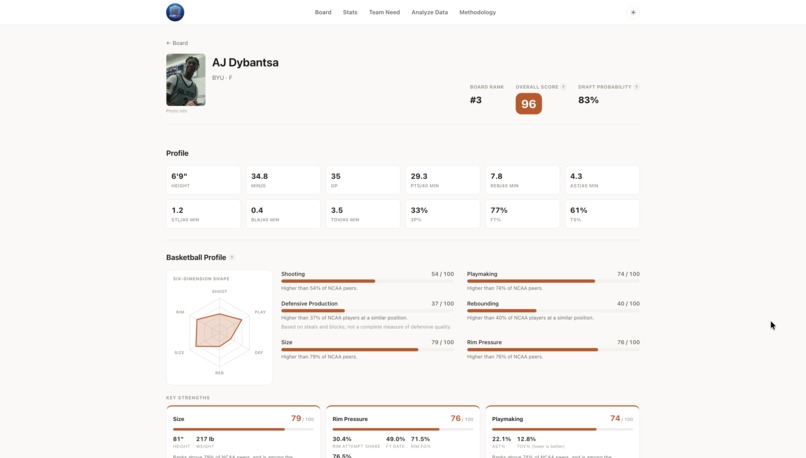This screenshot has height=458, width=806.
Task: Click the Profile section heading
Action: tap(177, 153)
